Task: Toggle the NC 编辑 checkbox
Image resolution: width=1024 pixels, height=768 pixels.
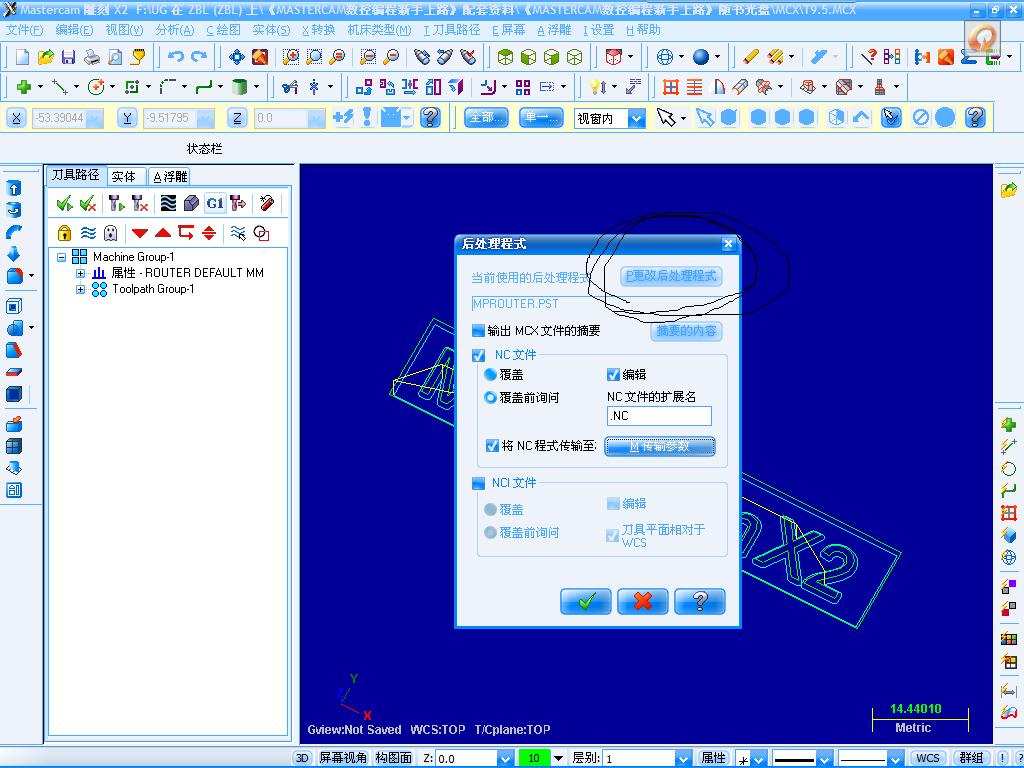Action: (x=613, y=374)
